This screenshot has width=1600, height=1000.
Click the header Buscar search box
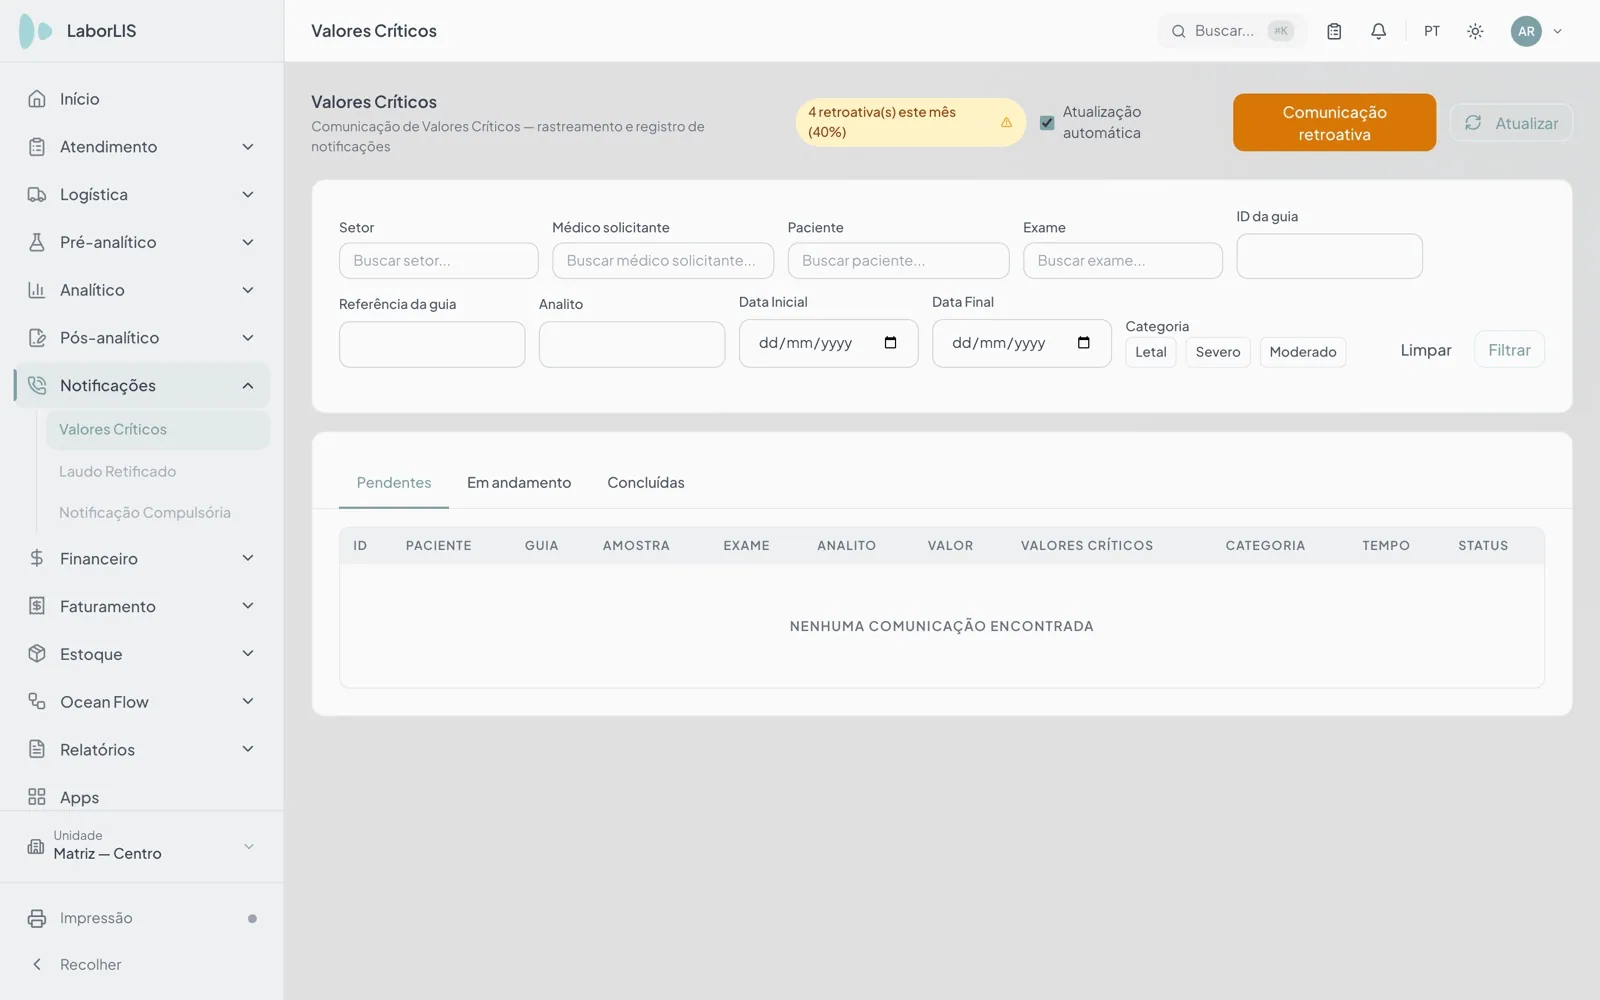coord(1232,31)
